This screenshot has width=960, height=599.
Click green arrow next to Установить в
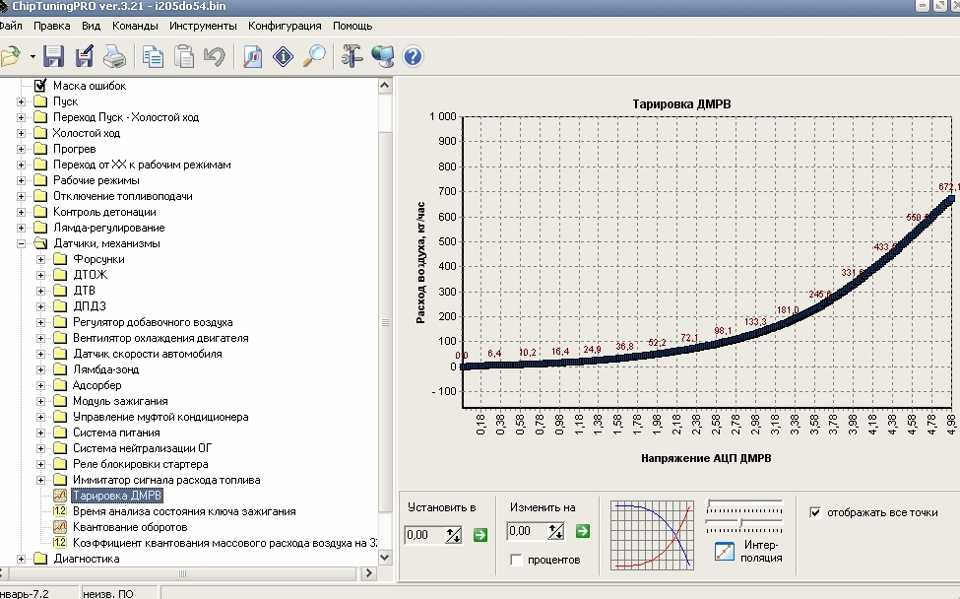(481, 535)
